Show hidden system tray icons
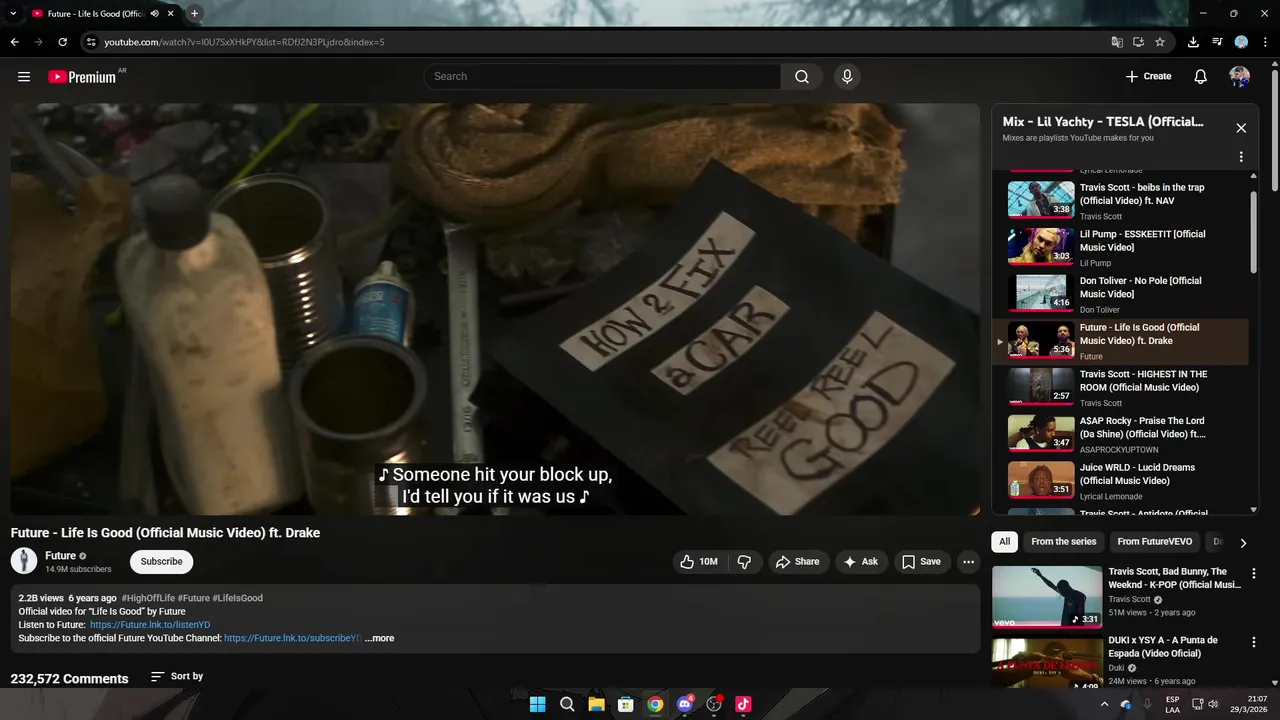1280x720 pixels. (1104, 704)
